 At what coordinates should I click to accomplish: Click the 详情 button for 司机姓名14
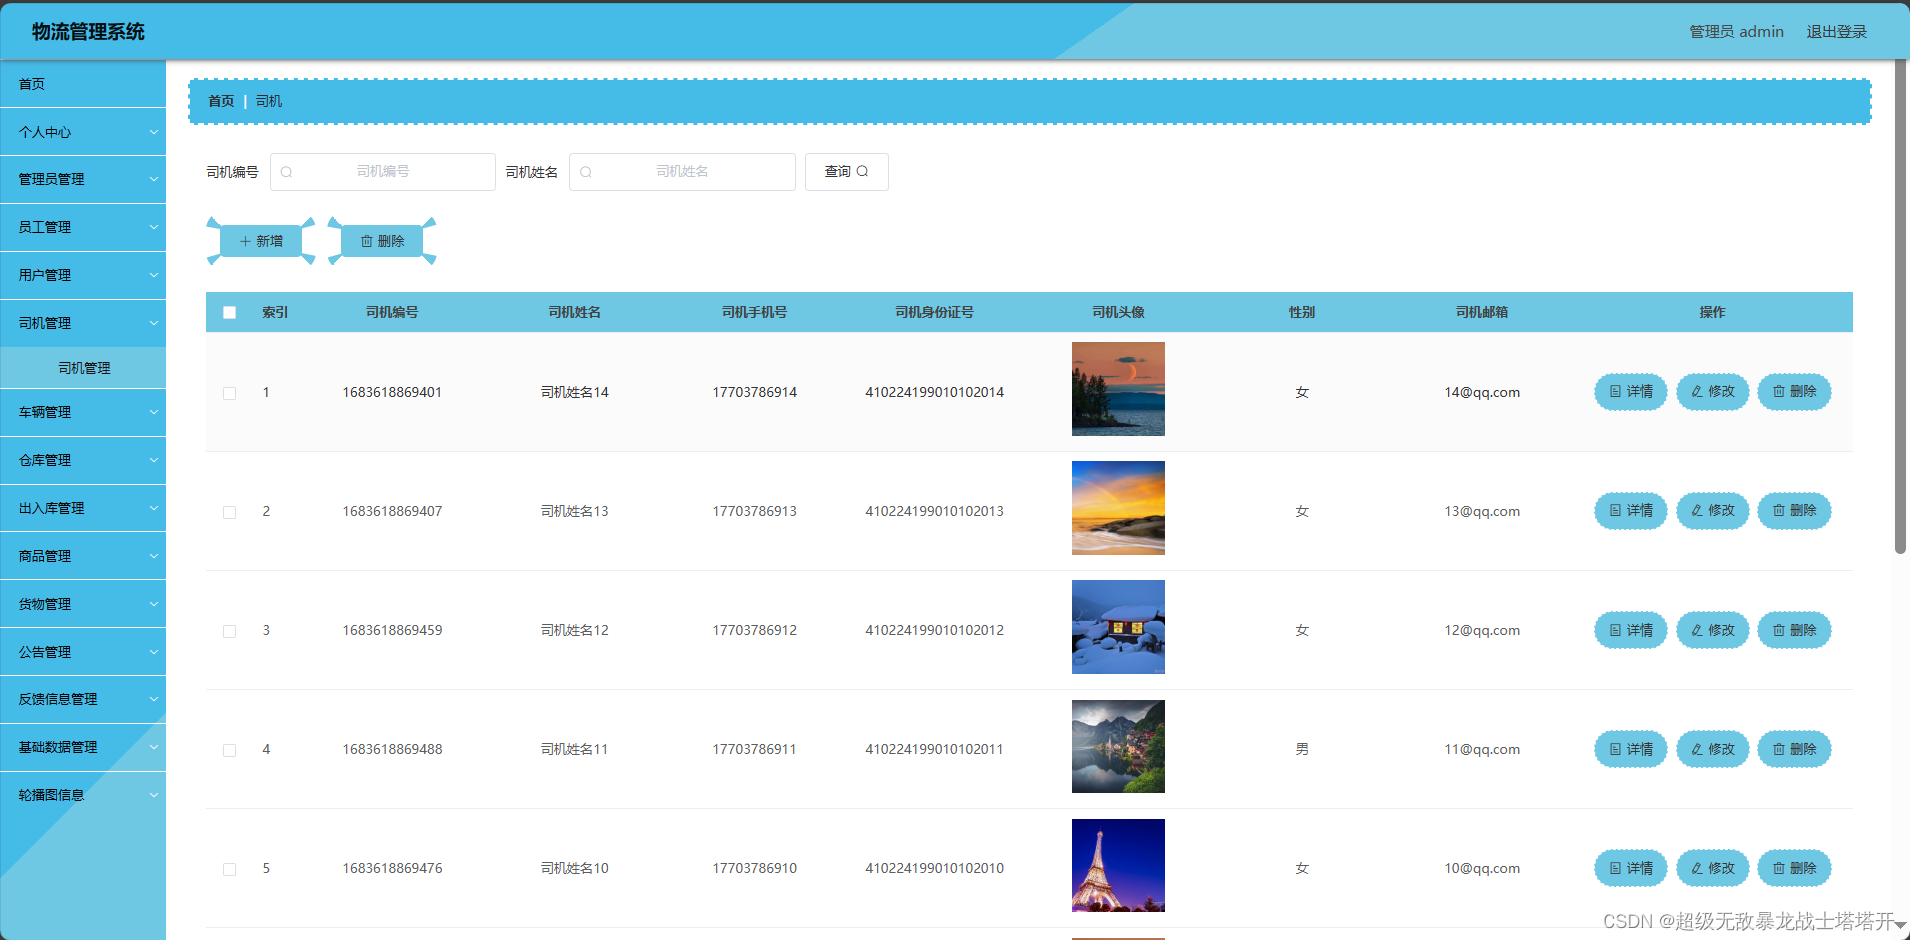pos(1630,392)
